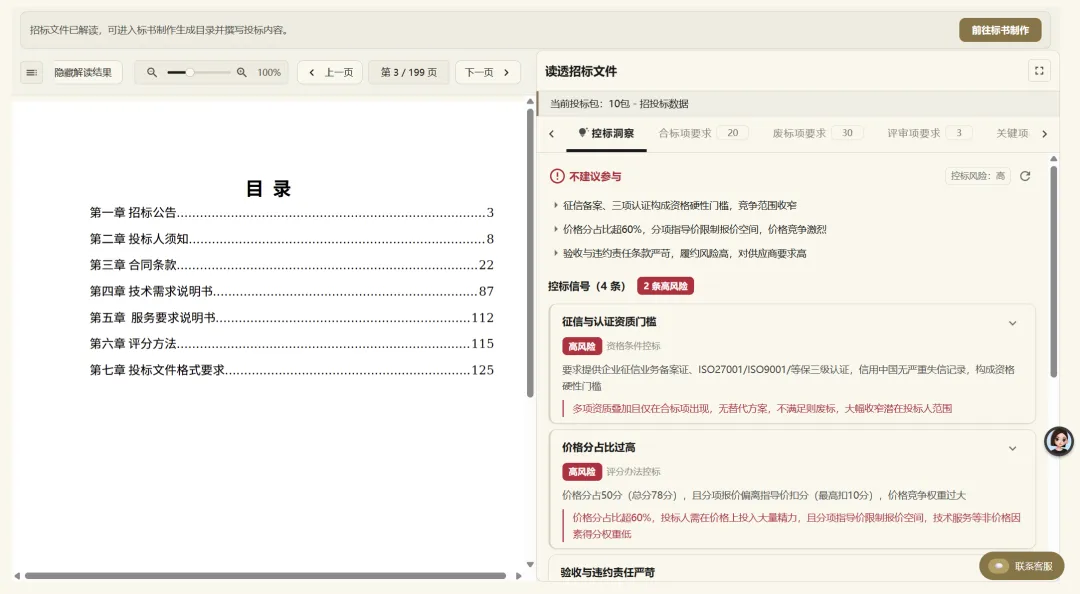This screenshot has width=1080, height=594.
Task: Click the 控标风险: 高 badge
Action: click(x=977, y=176)
